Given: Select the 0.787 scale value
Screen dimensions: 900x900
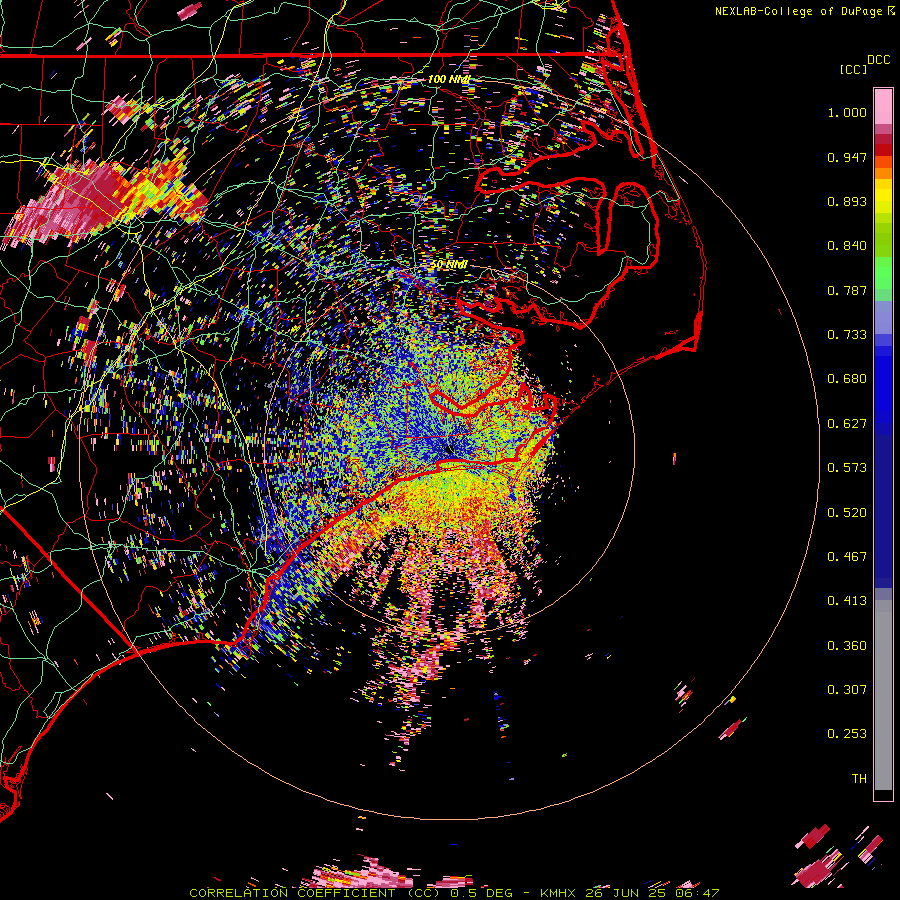Looking at the screenshot, I should [x=847, y=290].
